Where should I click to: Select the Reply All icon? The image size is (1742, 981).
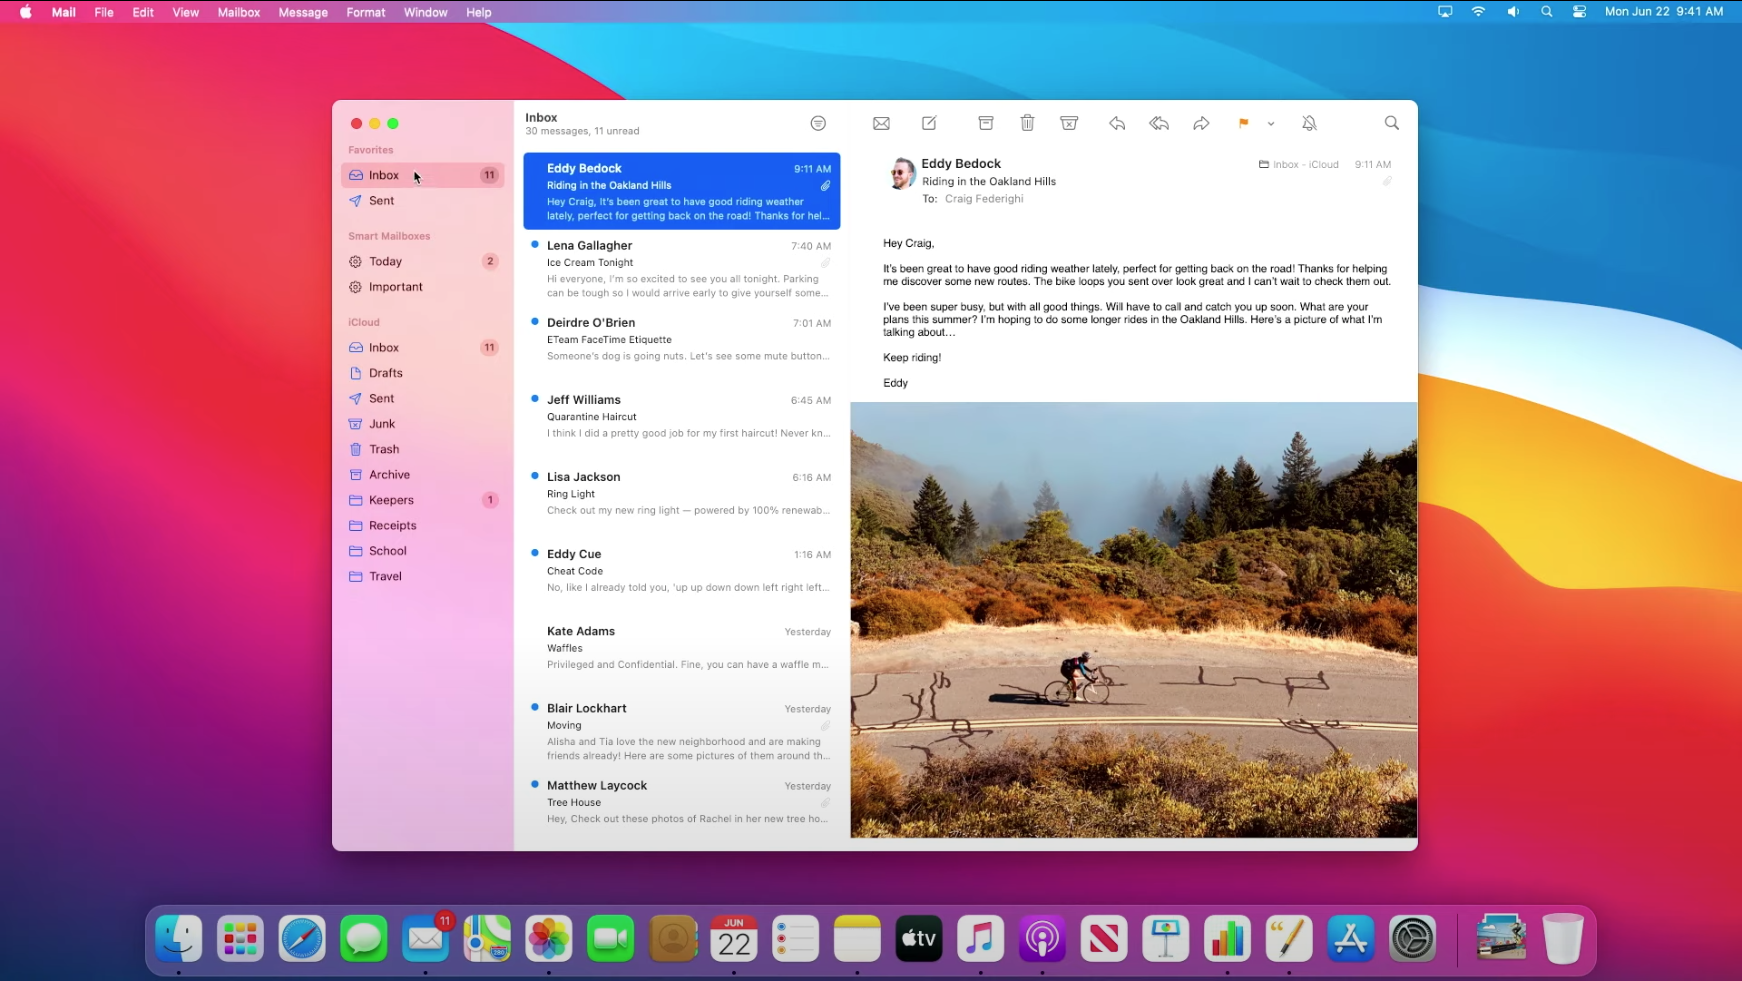(x=1158, y=123)
